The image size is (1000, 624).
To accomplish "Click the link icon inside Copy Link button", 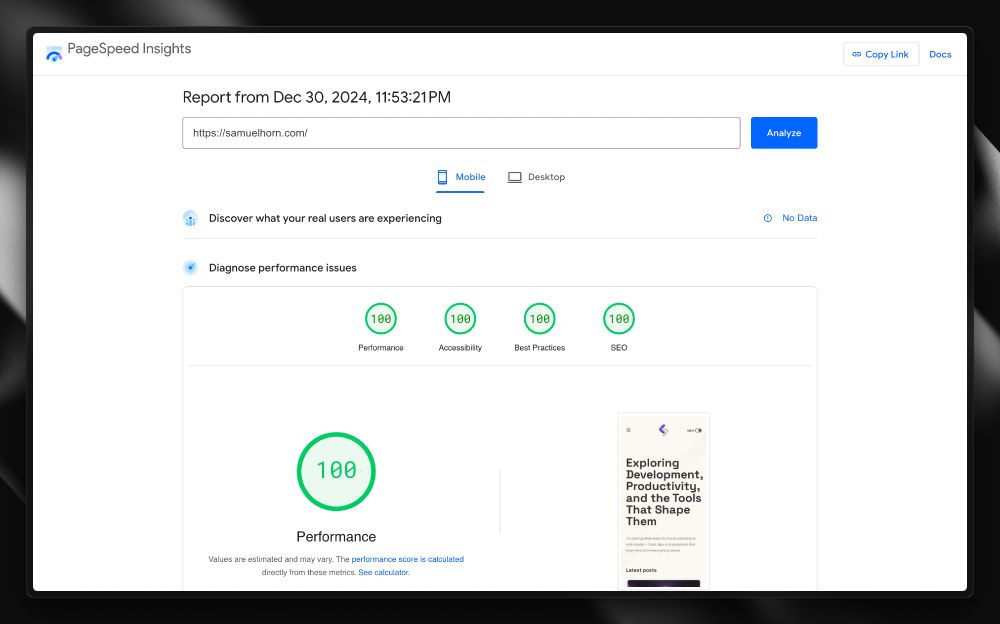I will (857, 54).
